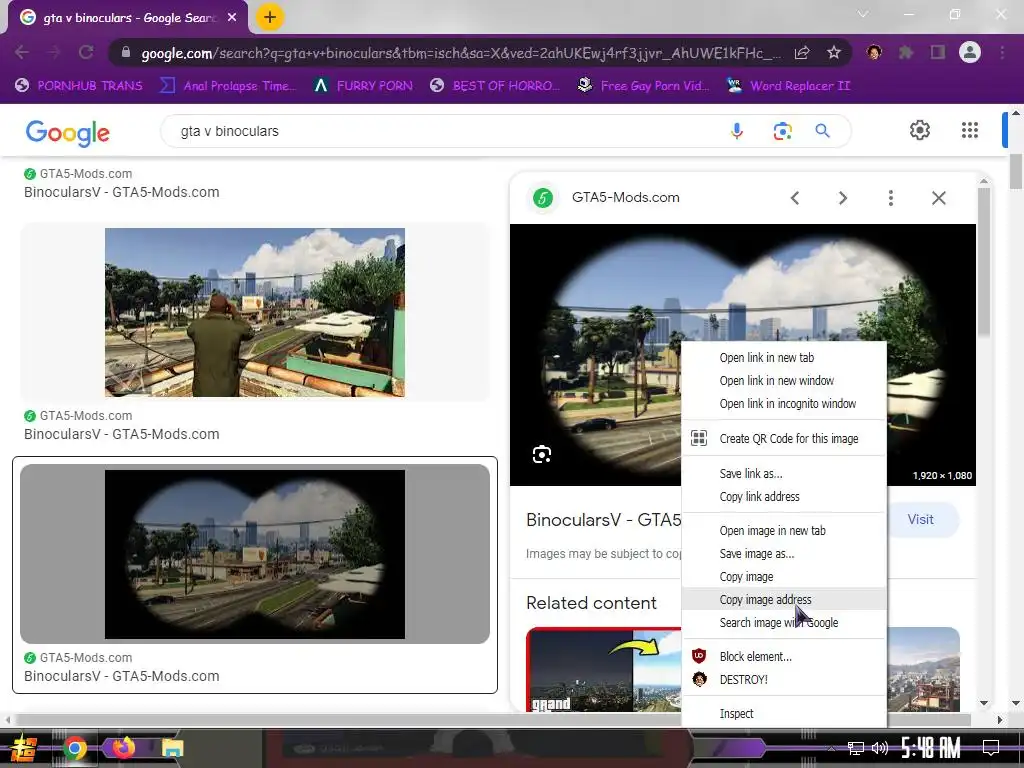Open Chrome from the taskbar

(74, 748)
